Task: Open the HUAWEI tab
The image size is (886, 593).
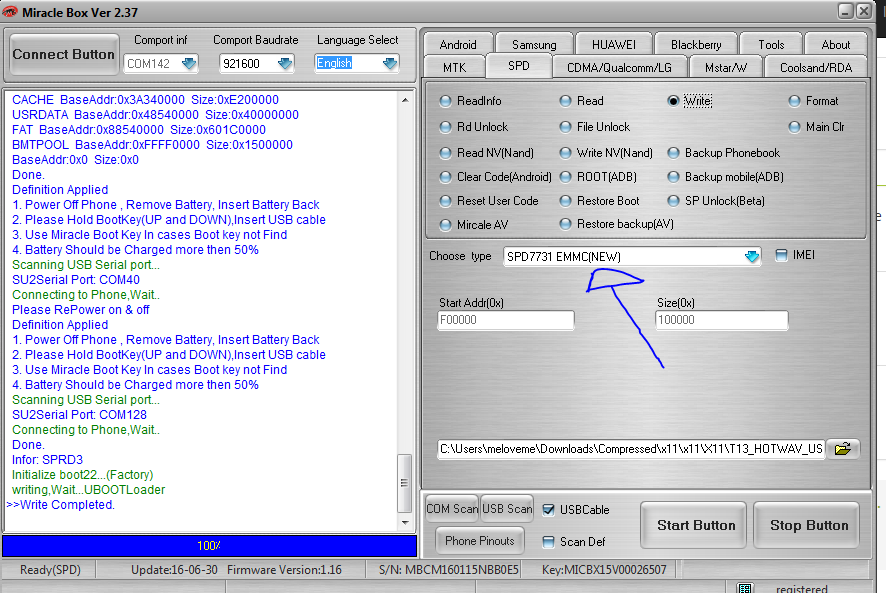Action: [614, 44]
